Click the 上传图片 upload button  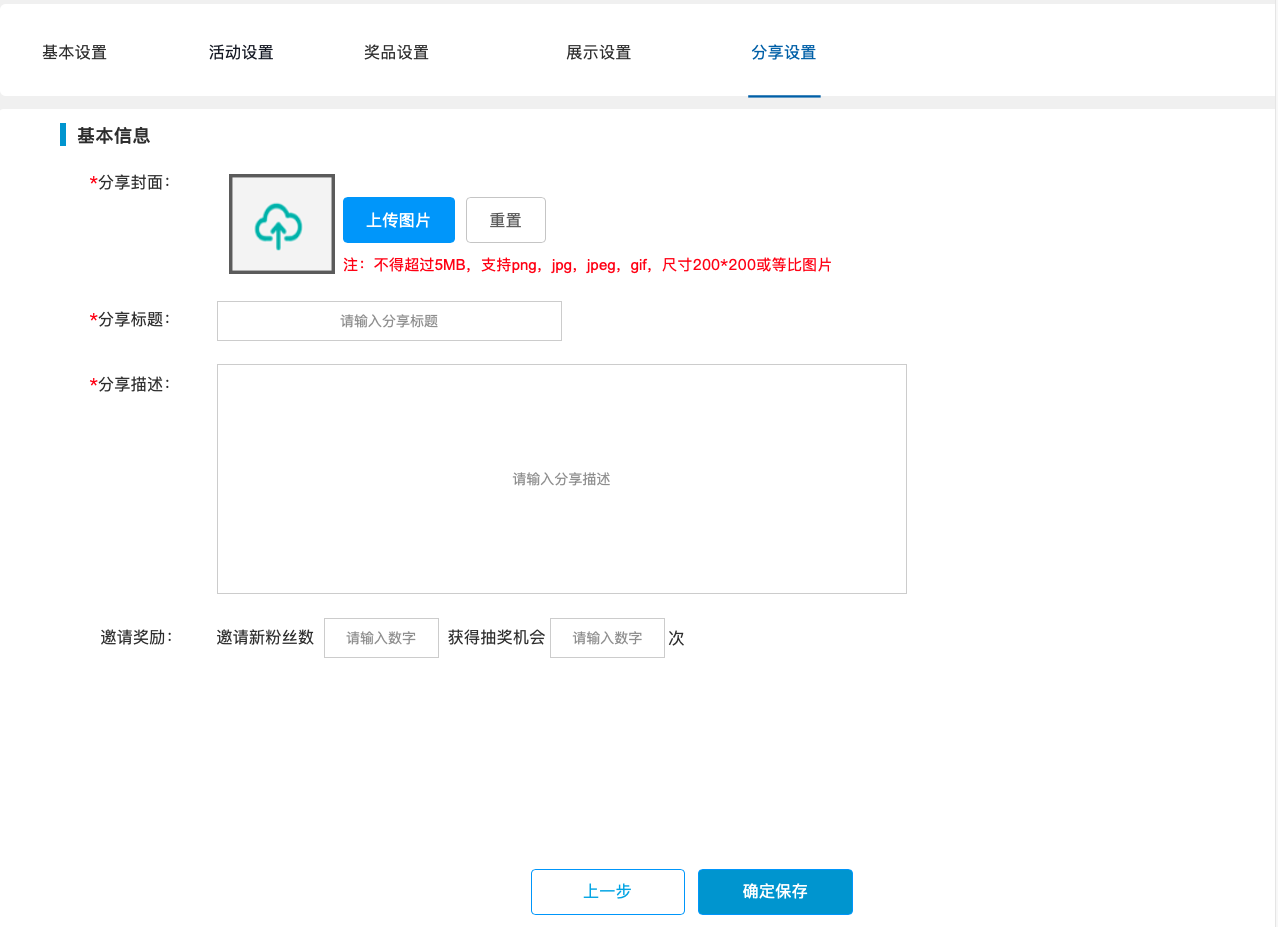point(399,219)
